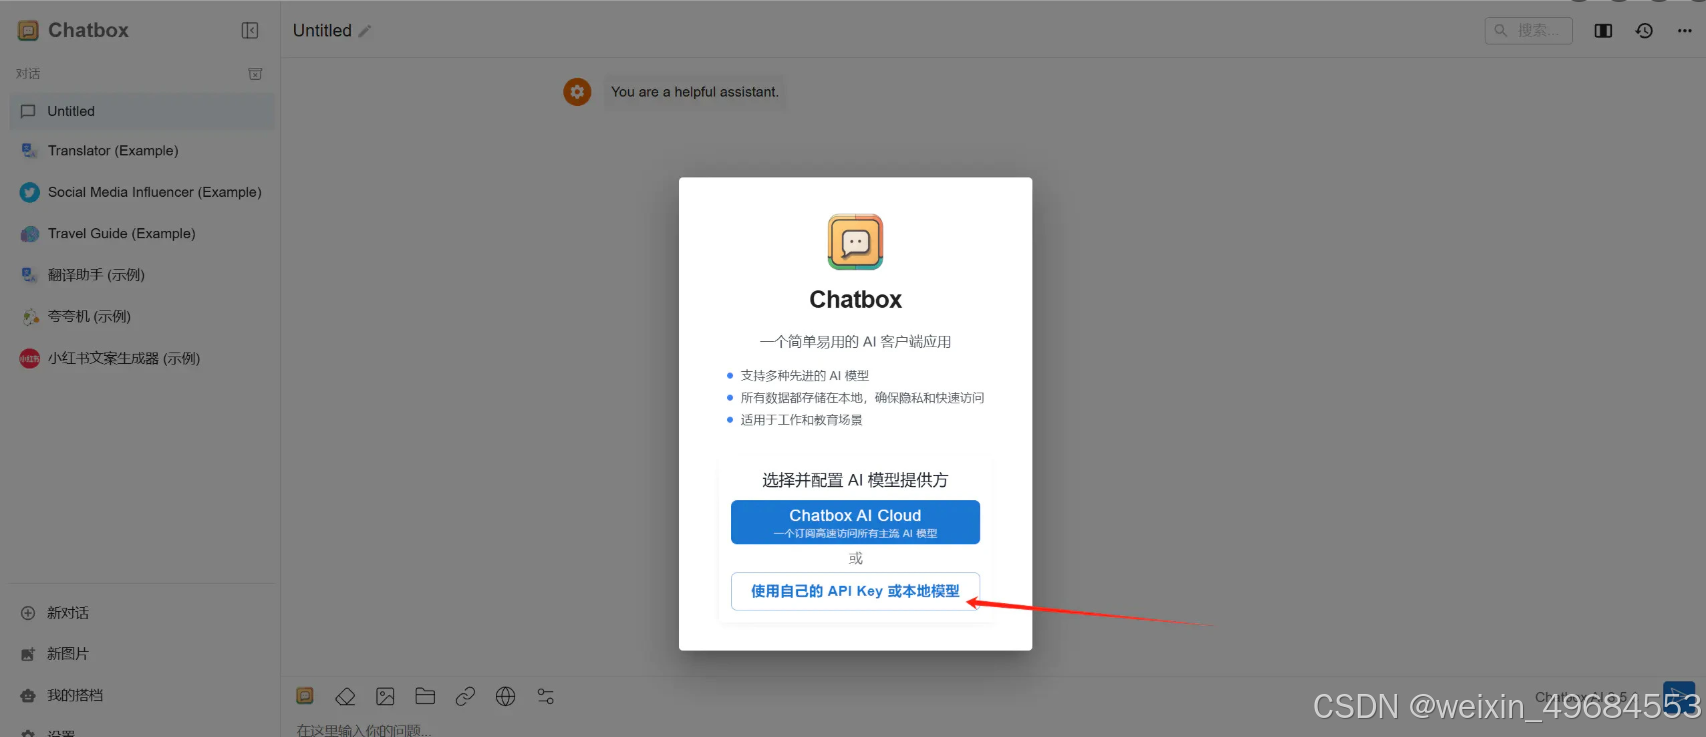Open 小红书文案生成器 (示例) conversation
This screenshot has width=1706, height=737.
[x=142, y=358]
